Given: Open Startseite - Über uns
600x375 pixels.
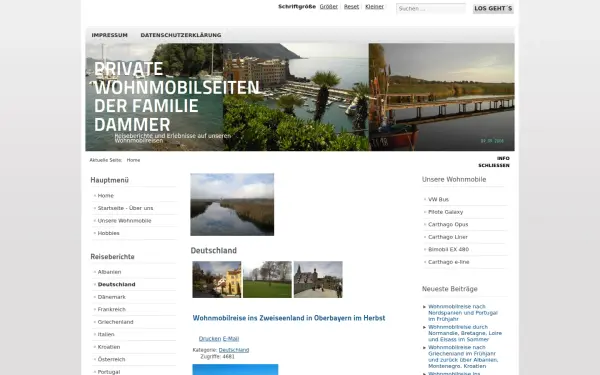Looking at the screenshot, I should pyautogui.click(x=125, y=208).
